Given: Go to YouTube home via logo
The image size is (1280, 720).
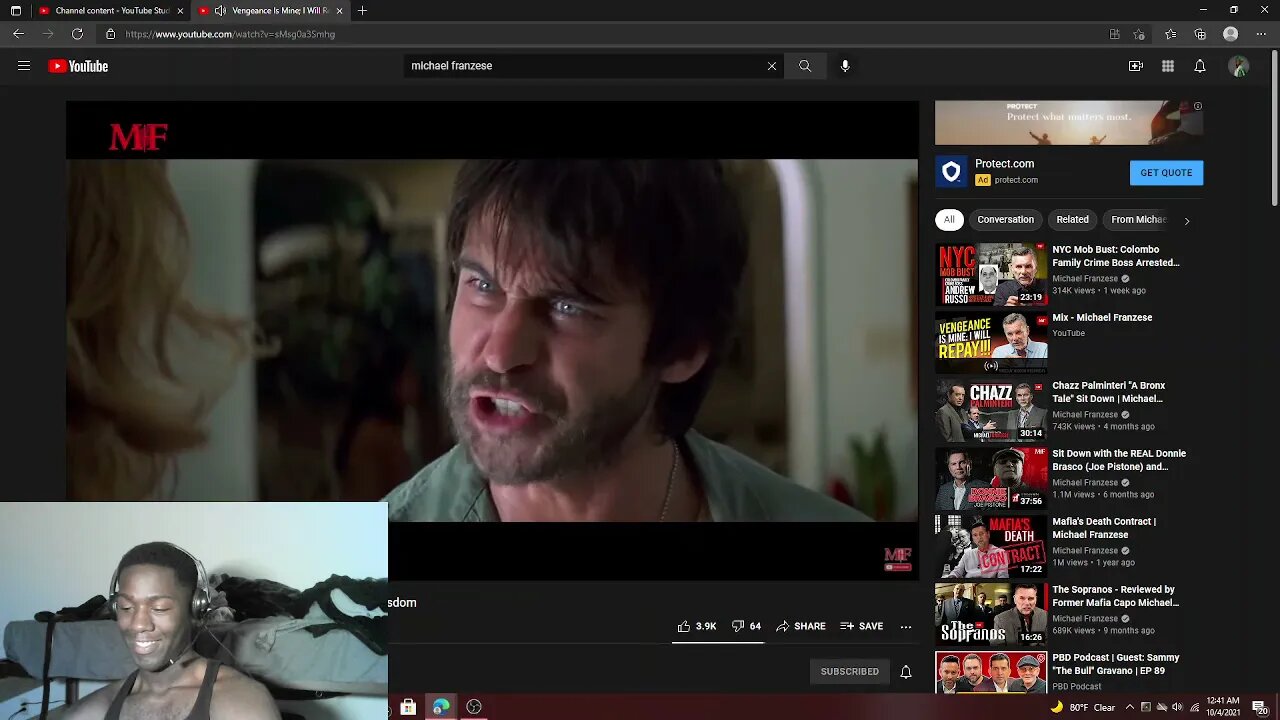Looking at the screenshot, I should point(78,66).
